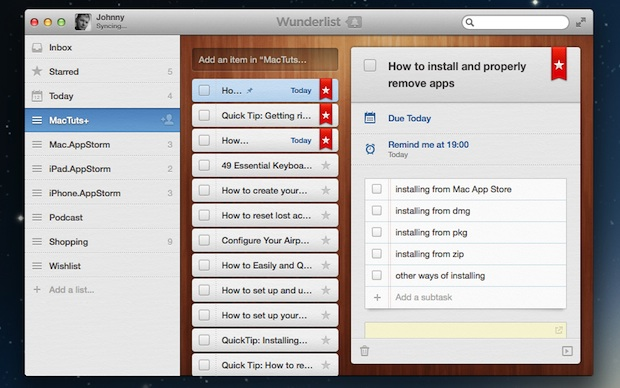620x388 pixels.
Task: Star the 'QuickTip: Installing…' task
Action: pyautogui.click(x=326, y=340)
